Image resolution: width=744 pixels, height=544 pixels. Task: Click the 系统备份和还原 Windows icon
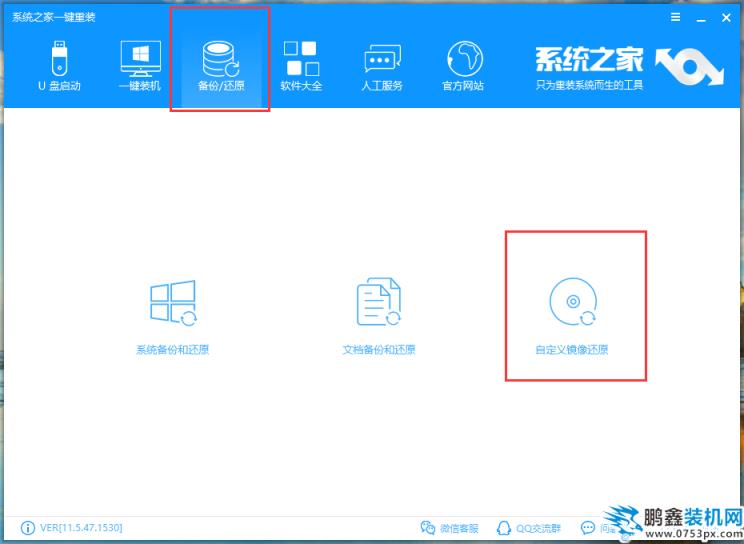173,302
